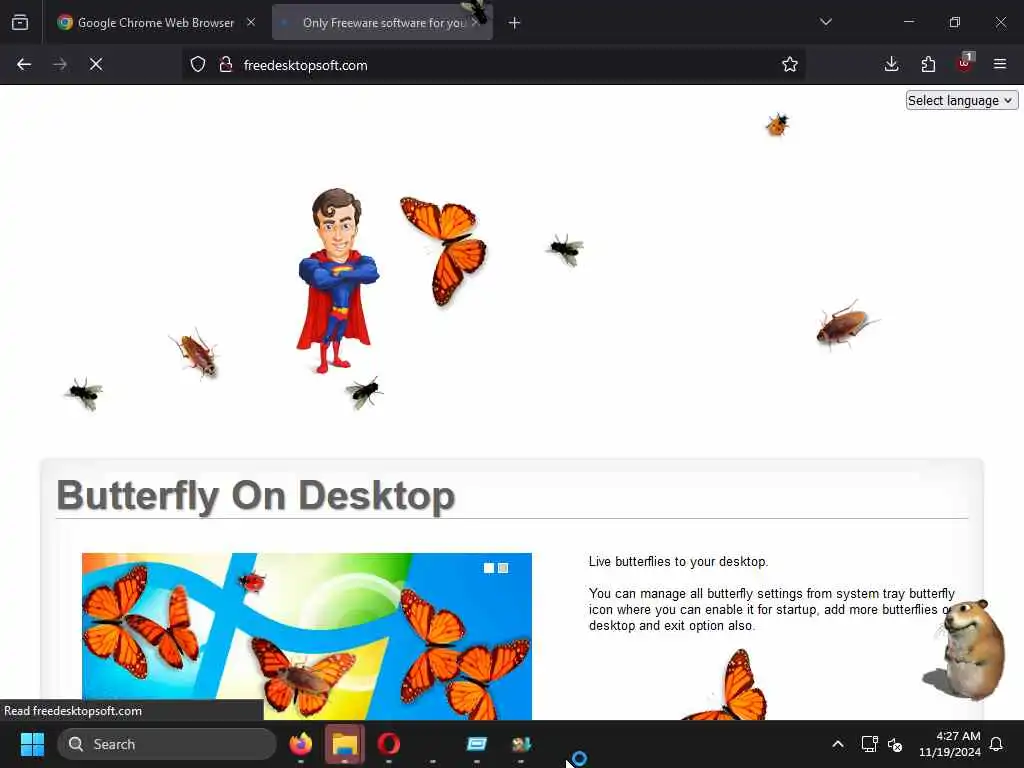The height and width of the screenshot is (768, 1024).
Task: Open the taskbar icon right of the blue window app
Action: 520,744
